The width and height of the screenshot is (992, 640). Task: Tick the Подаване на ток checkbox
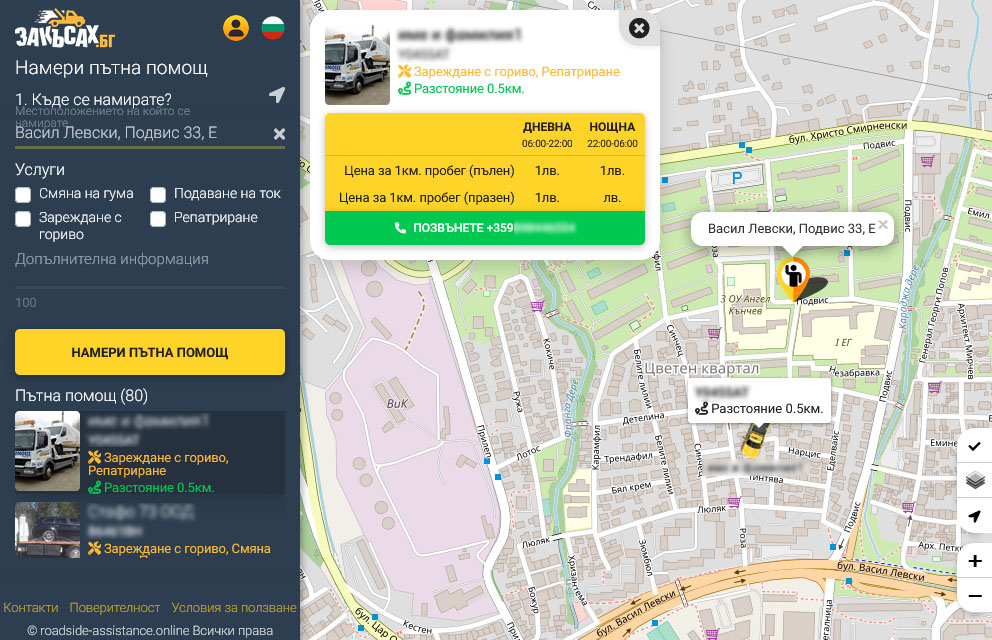coord(158,194)
